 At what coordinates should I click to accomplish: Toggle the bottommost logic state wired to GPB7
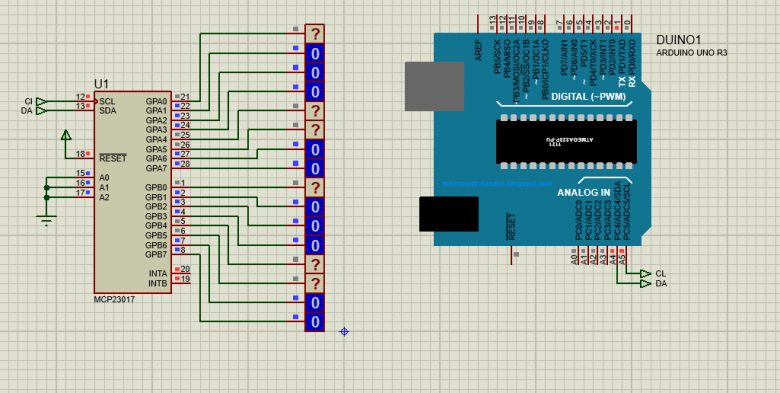click(314, 322)
